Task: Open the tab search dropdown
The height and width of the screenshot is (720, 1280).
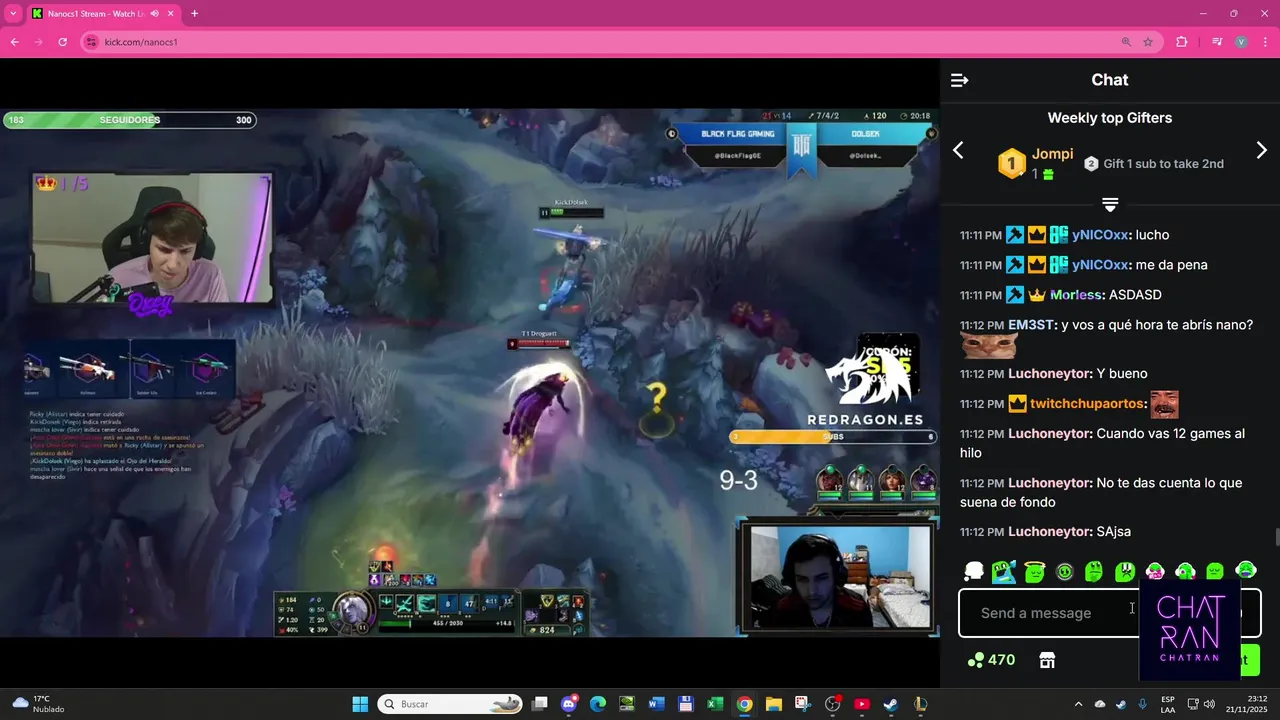Action: (x=13, y=14)
